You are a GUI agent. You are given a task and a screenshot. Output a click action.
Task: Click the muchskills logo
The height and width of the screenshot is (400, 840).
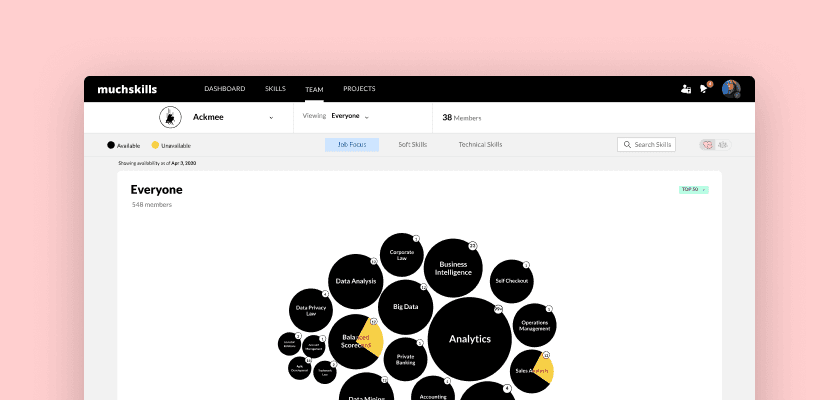coord(127,89)
